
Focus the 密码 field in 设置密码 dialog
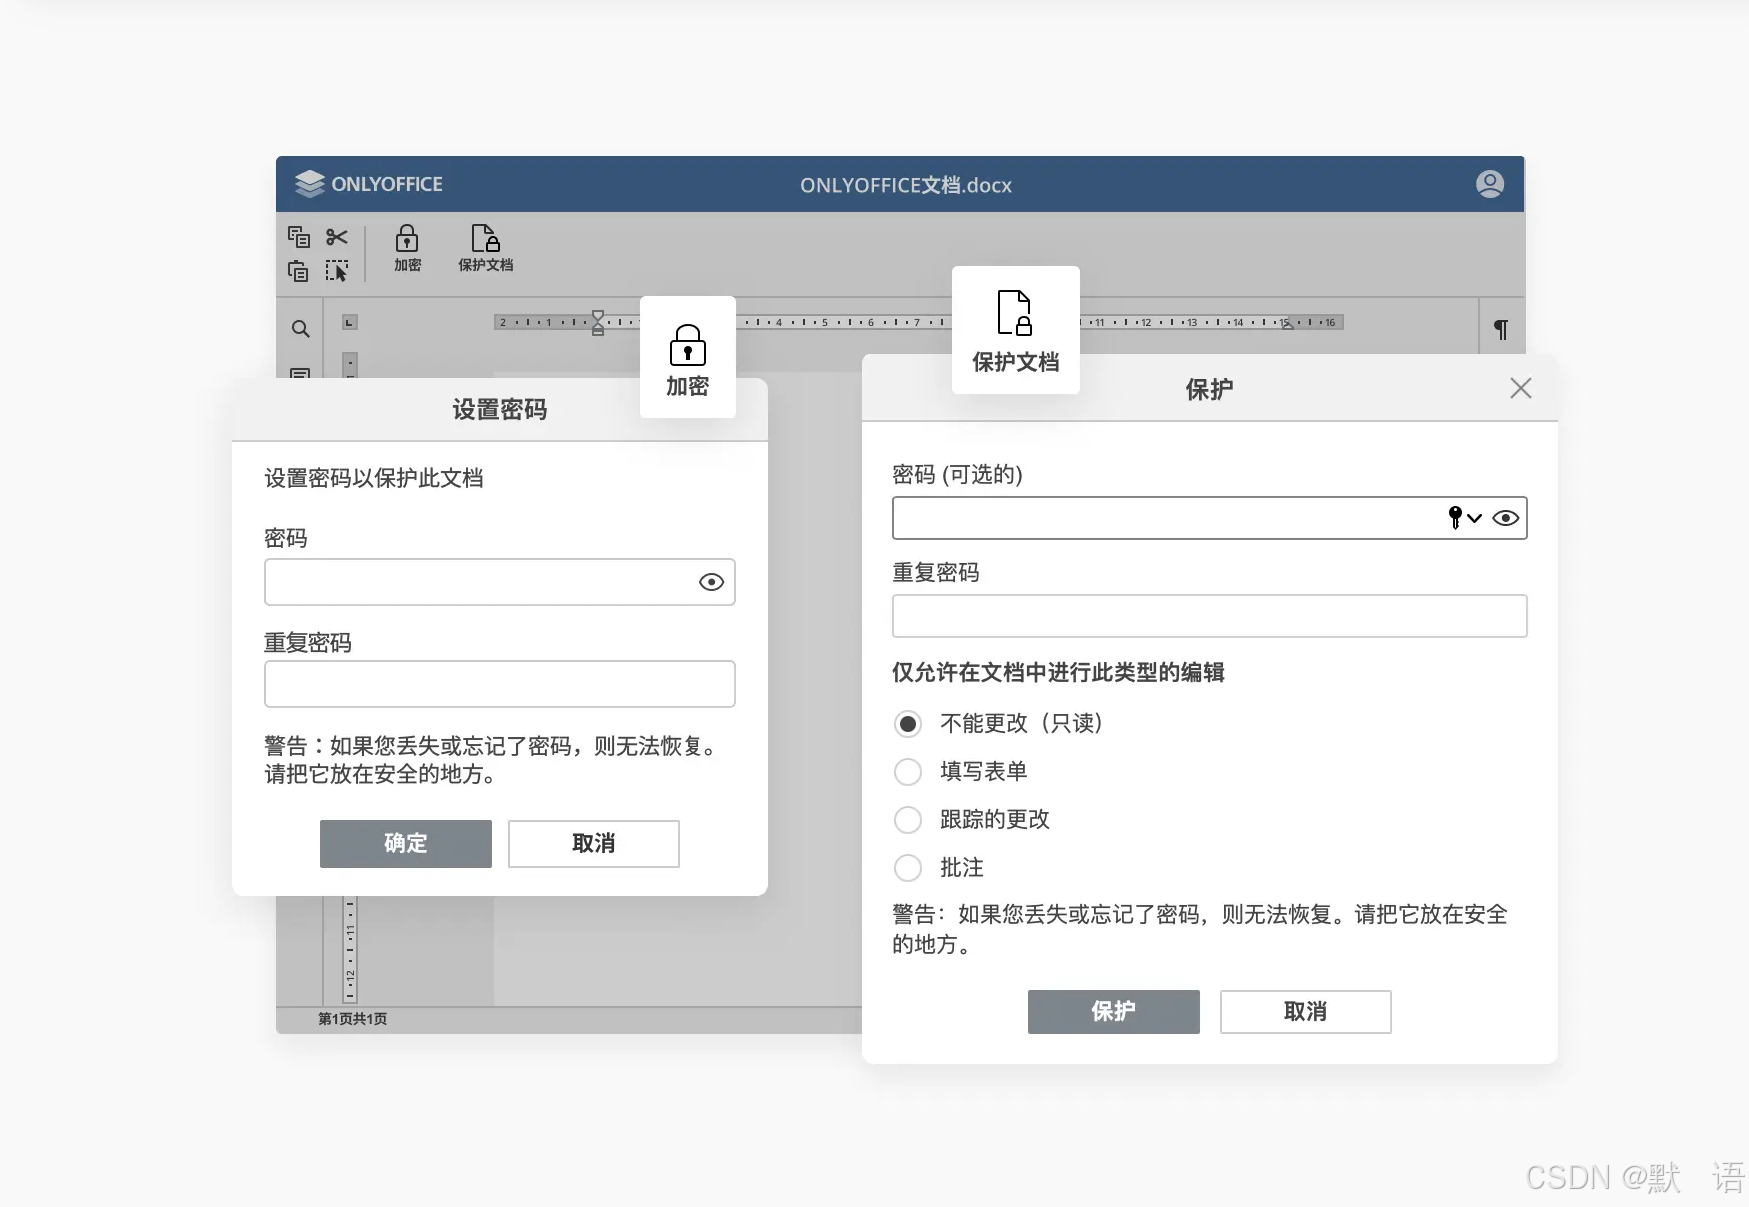(x=500, y=582)
